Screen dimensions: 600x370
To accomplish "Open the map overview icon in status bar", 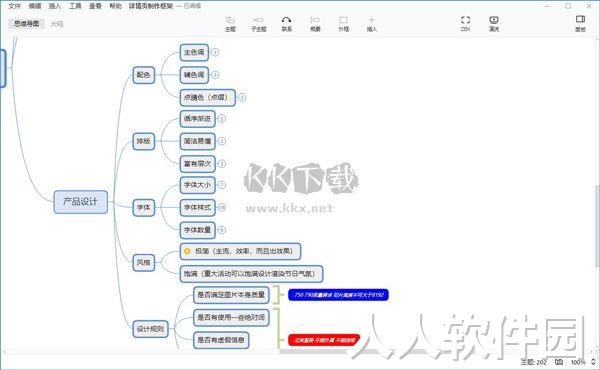I will (x=559, y=362).
